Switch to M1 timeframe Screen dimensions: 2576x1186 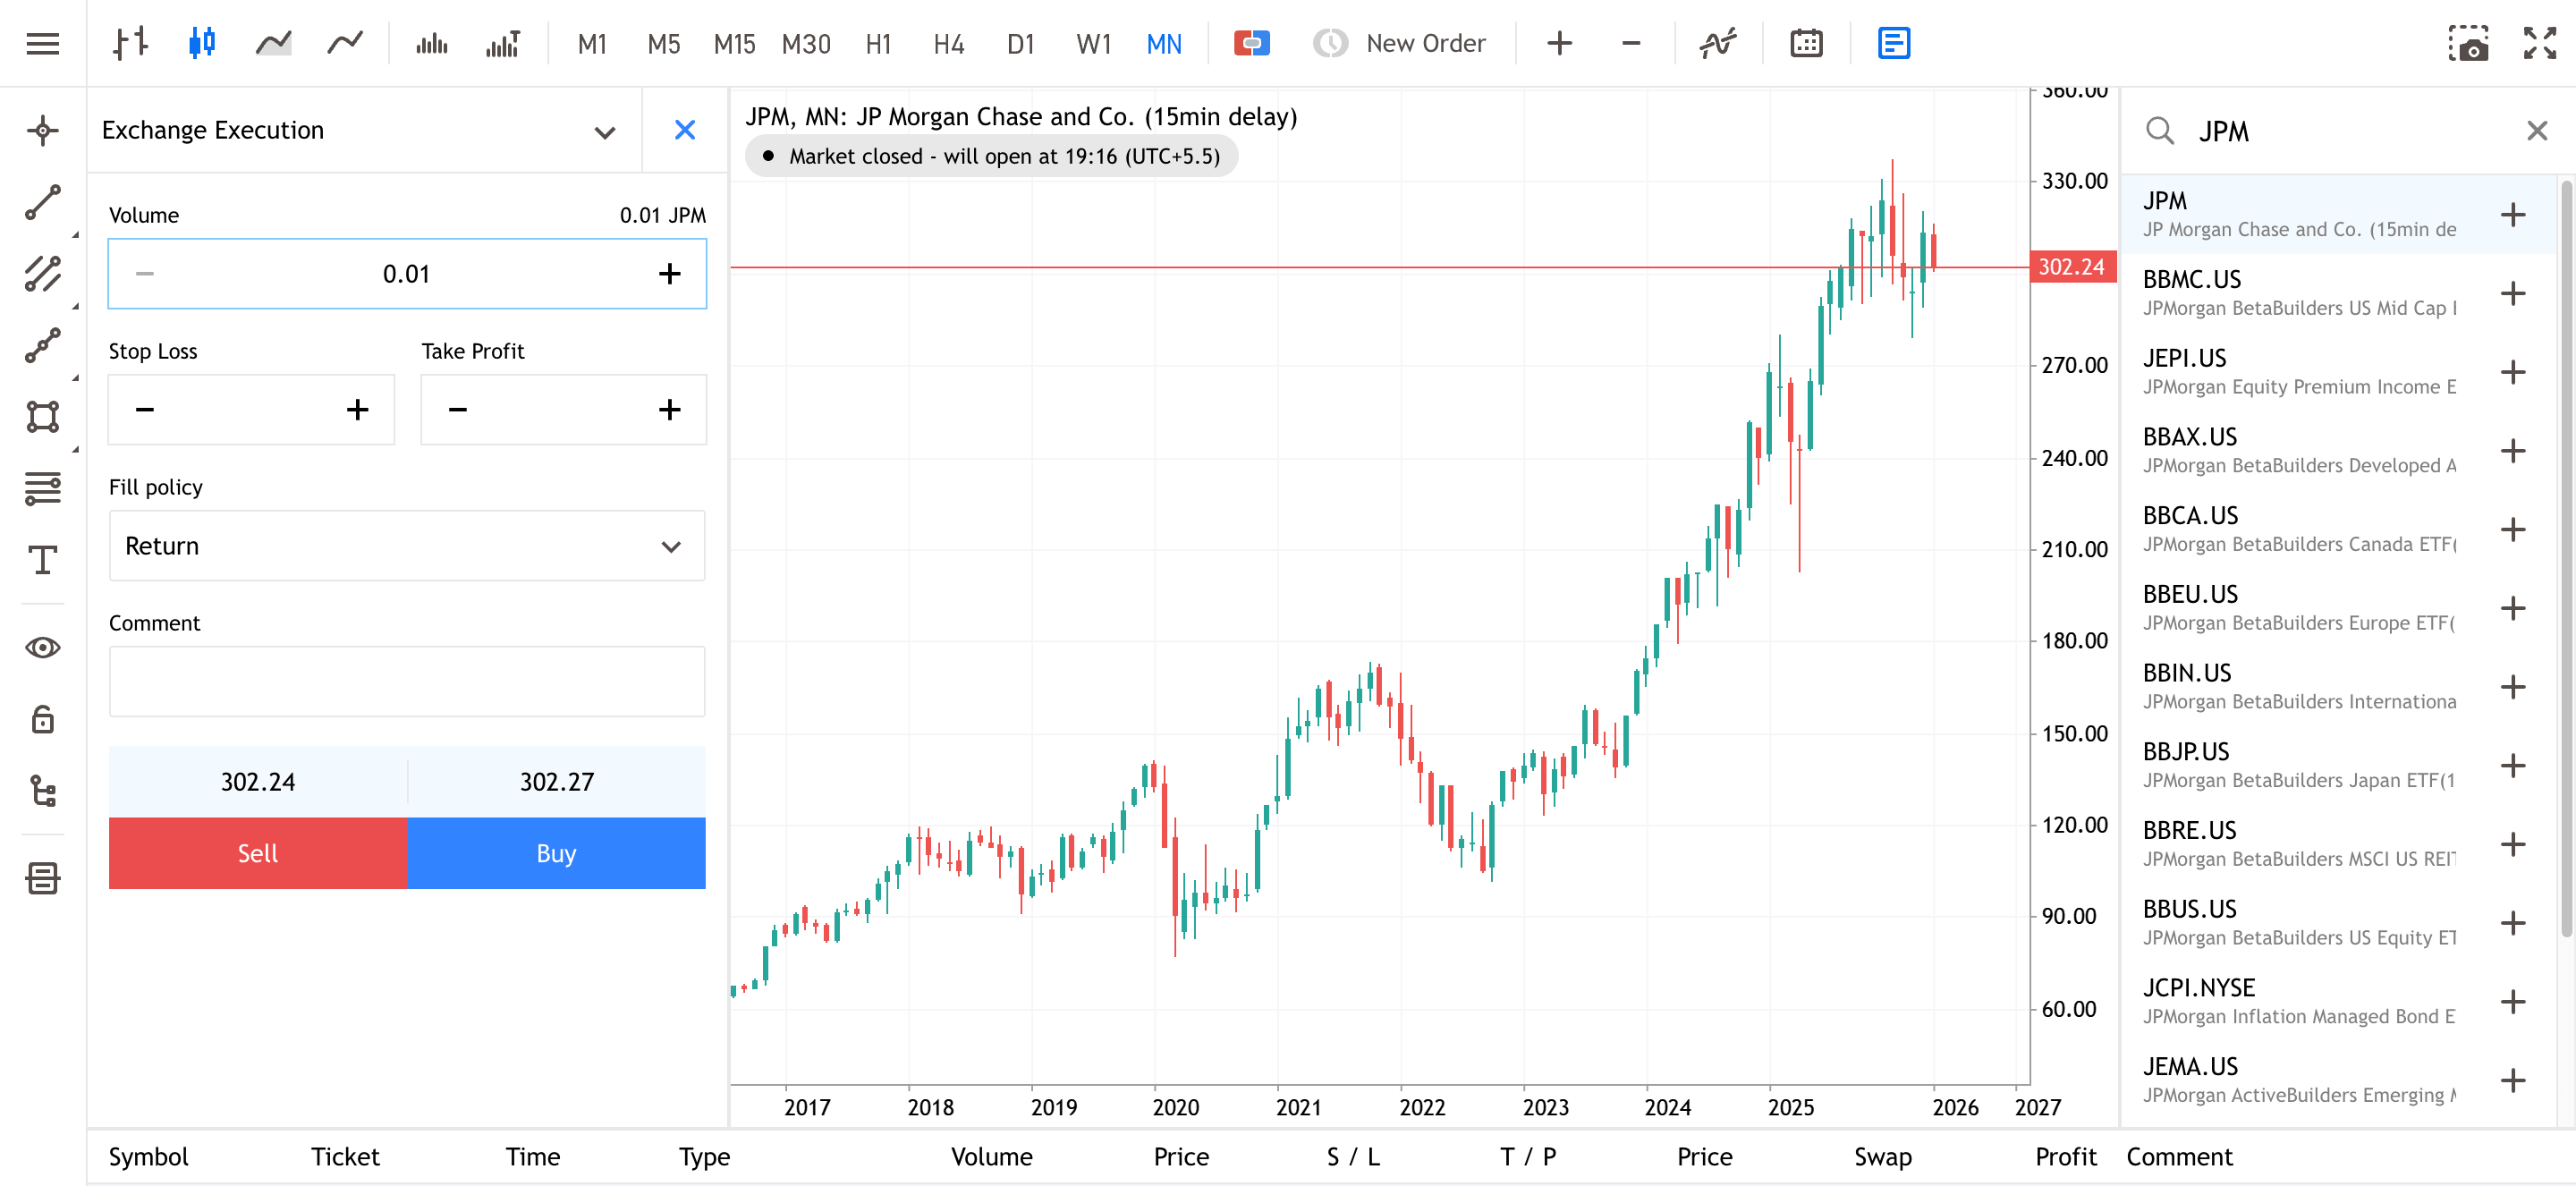[592, 44]
